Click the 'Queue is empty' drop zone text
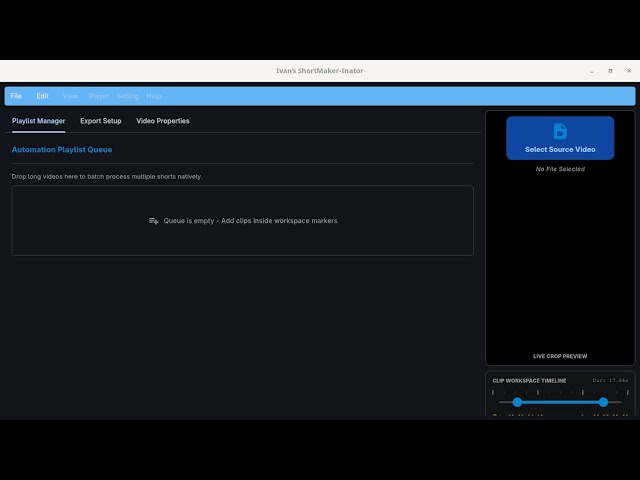This screenshot has height=480, width=640. pos(250,221)
